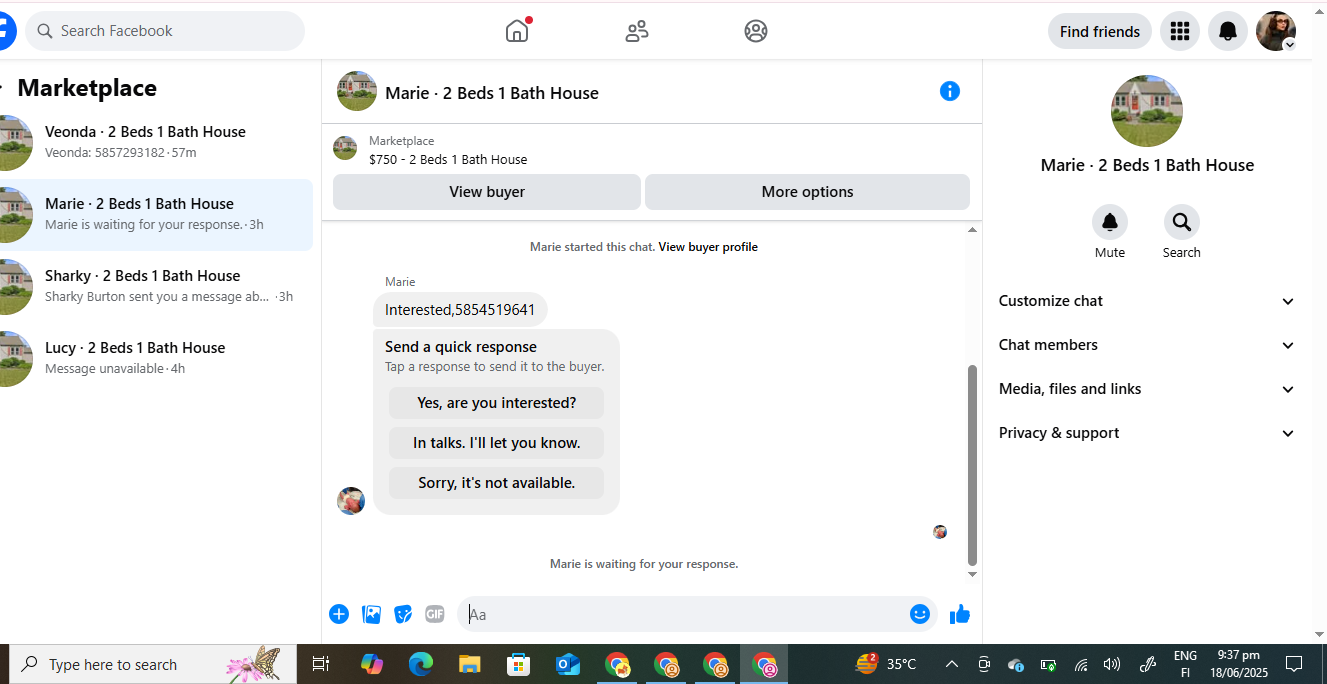Open the Facebook Home icon
The height and width of the screenshot is (684, 1327).
click(x=517, y=31)
